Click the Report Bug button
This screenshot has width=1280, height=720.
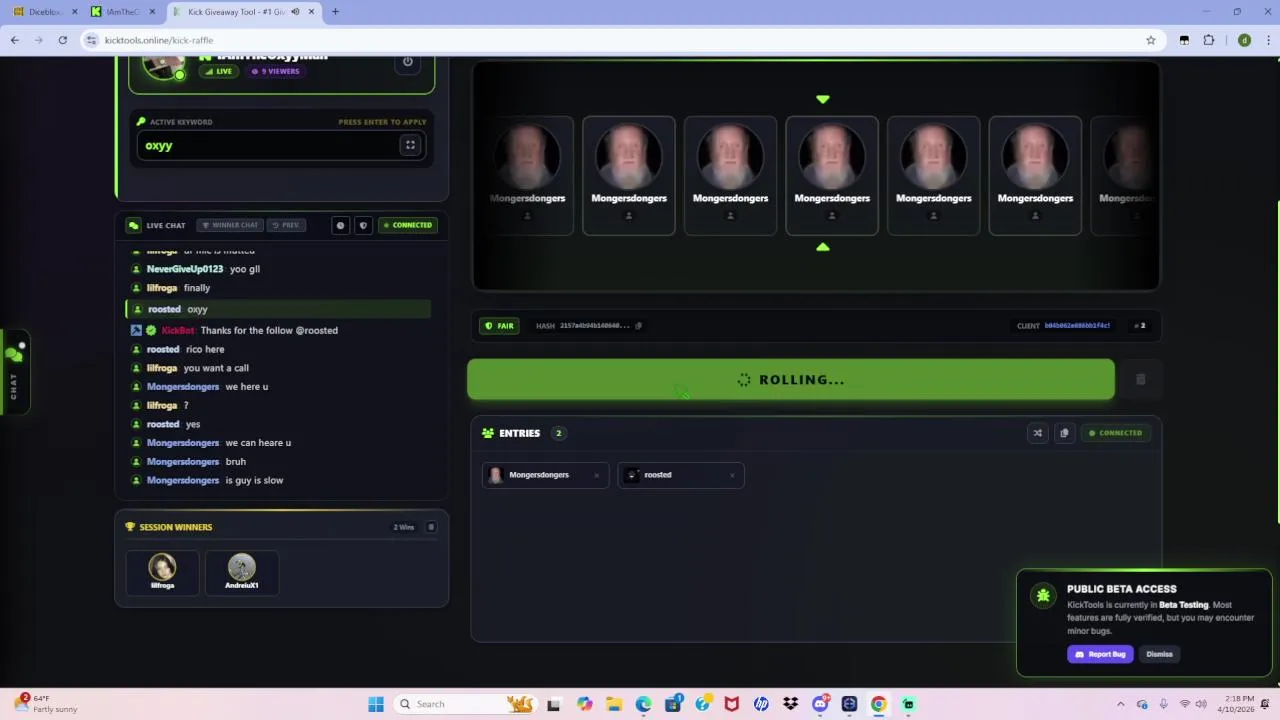coord(1100,654)
